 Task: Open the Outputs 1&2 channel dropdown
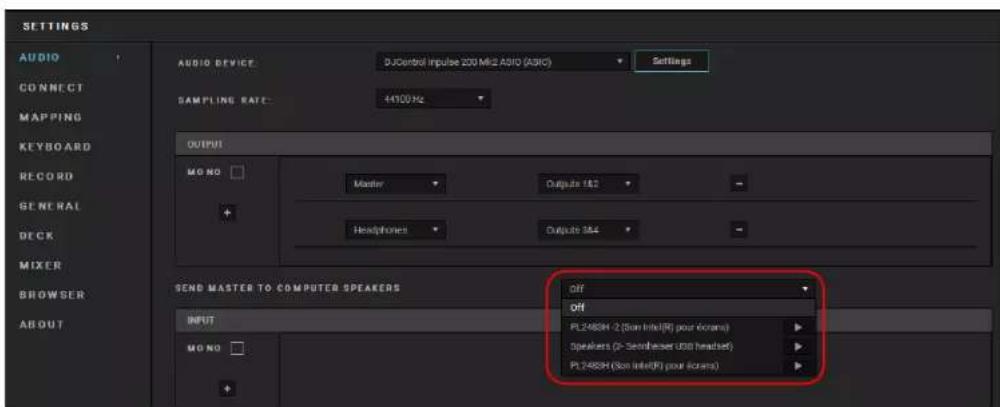588,185
